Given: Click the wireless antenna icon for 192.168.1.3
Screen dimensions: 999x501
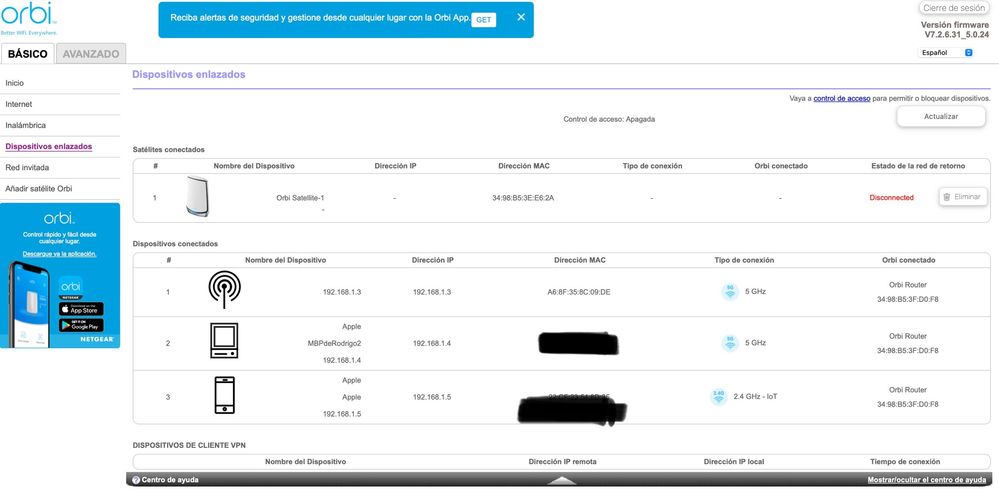Looking at the screenshot, I should tap(224, 291).
